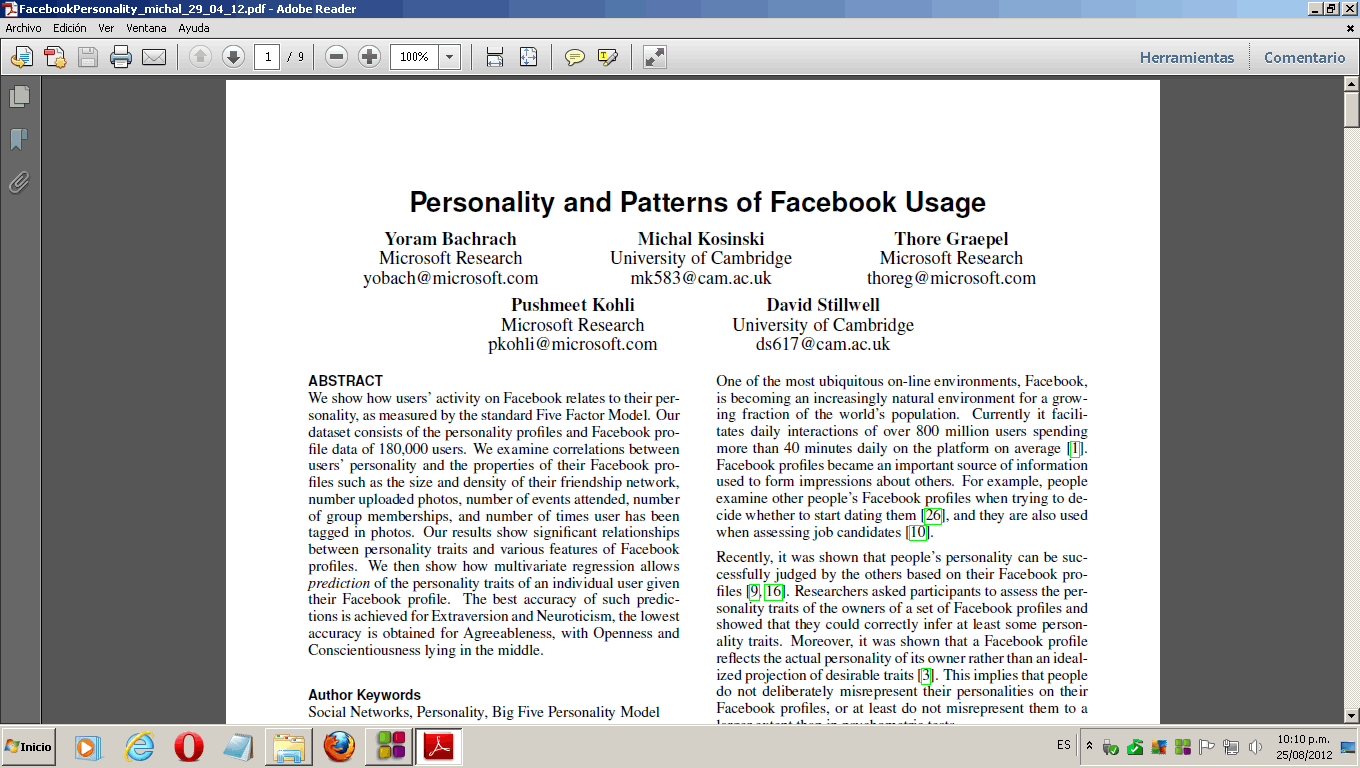Launch Internet Explorer from taskbar

pos(139,747)
